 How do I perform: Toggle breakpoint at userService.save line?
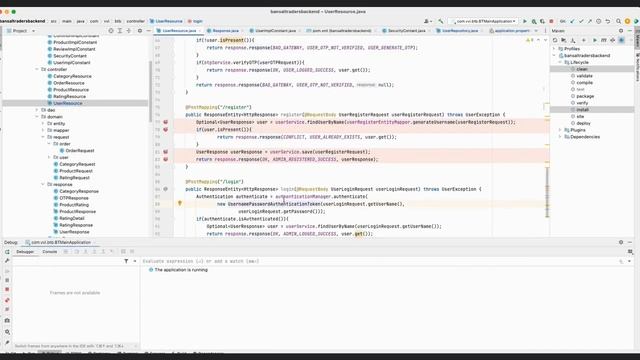pyautogui.click(x=166, y=152)
